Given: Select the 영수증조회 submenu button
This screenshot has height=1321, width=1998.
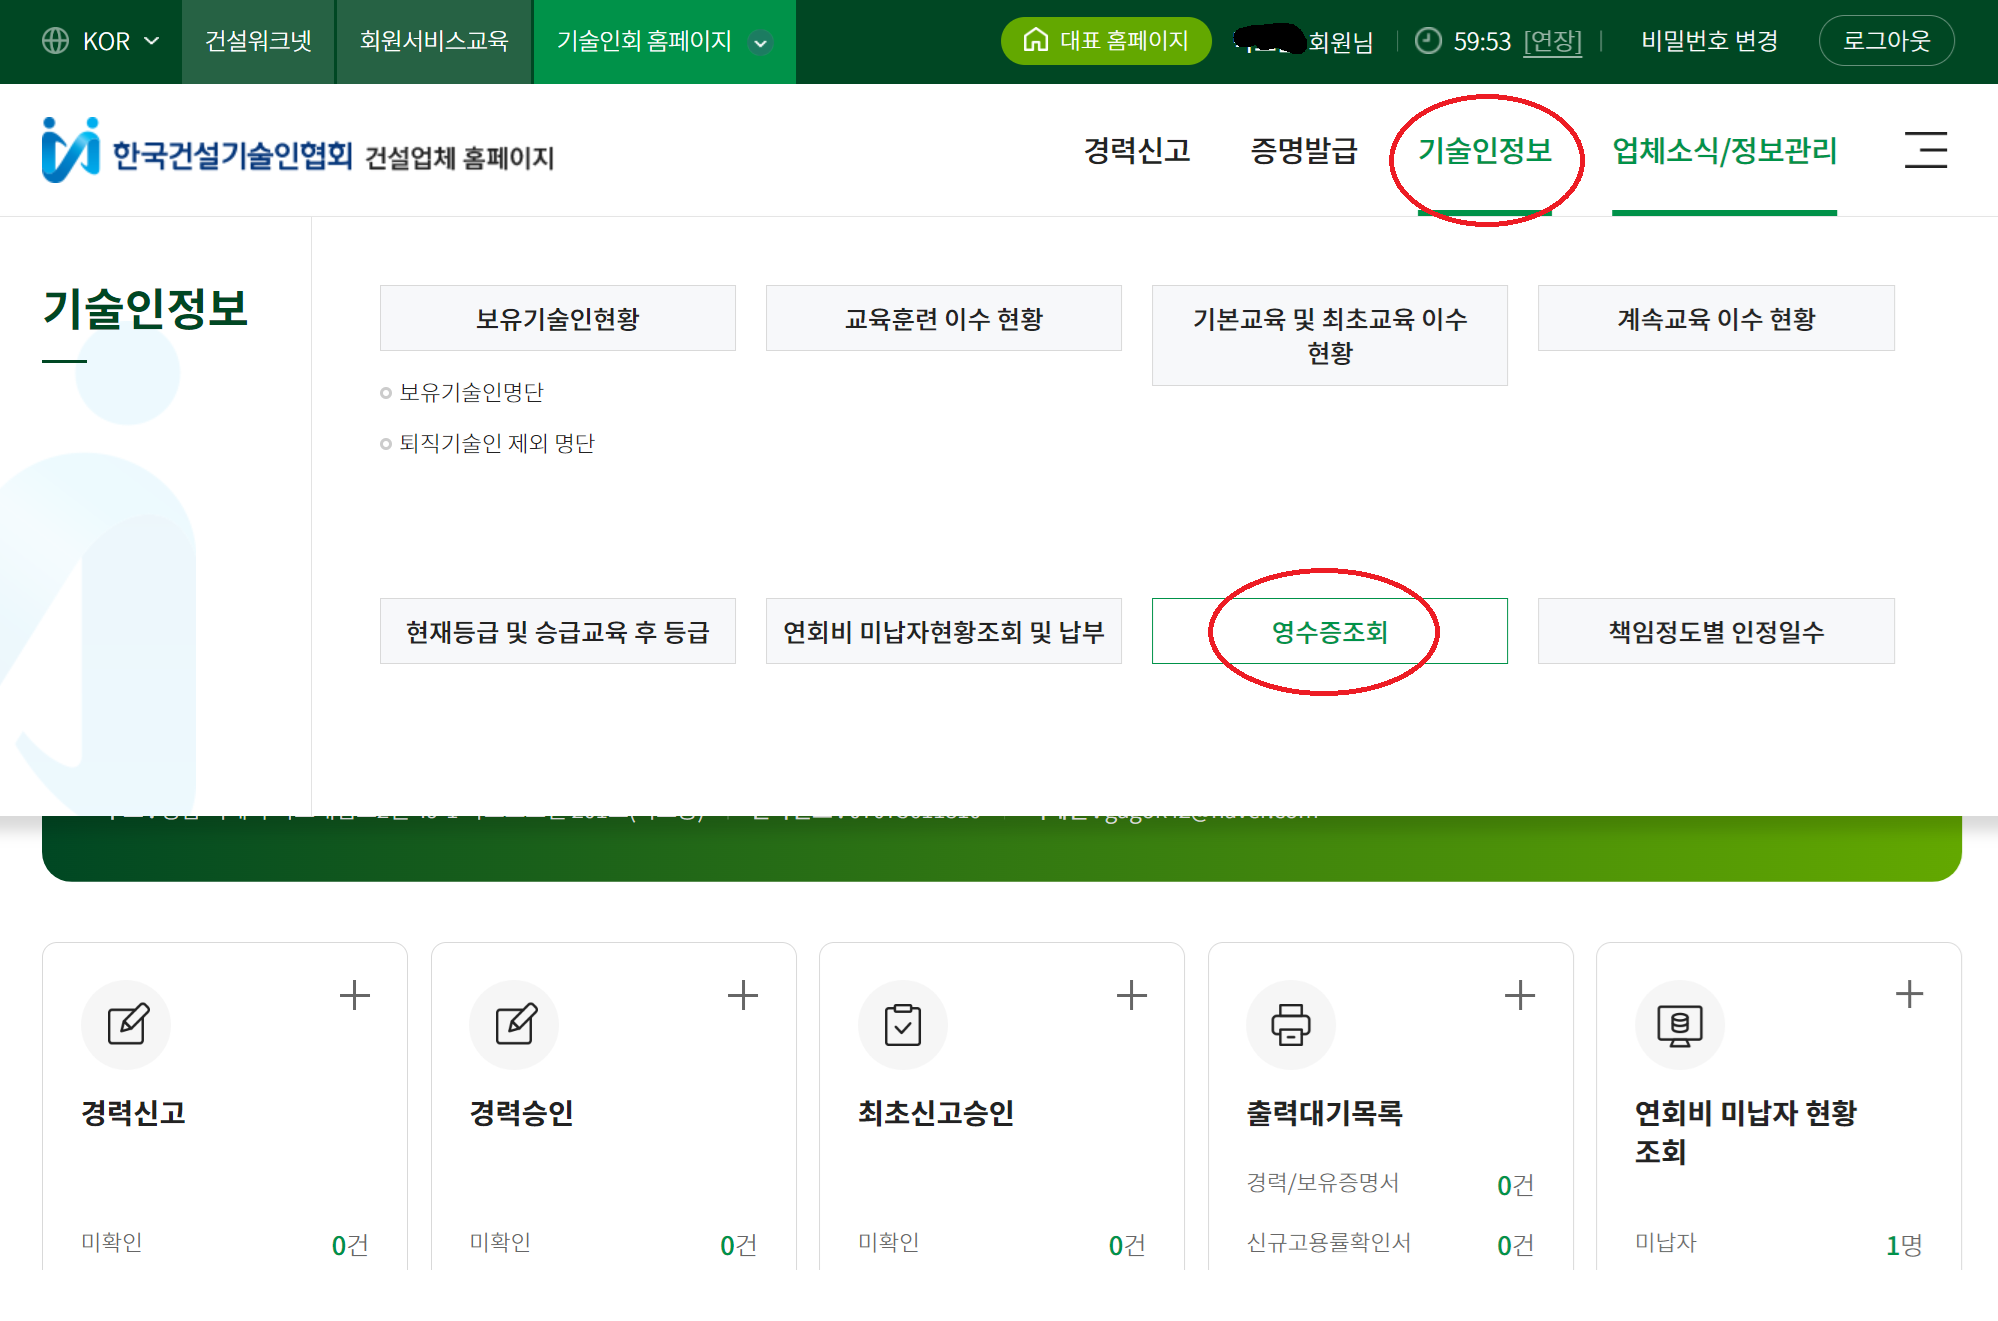Looking at the screenshot, I should click(x=1329, y=631).
